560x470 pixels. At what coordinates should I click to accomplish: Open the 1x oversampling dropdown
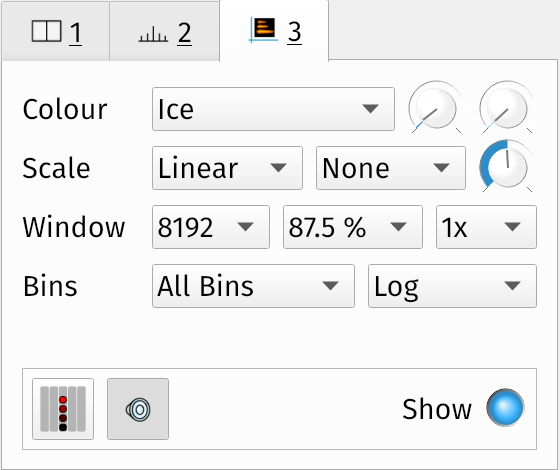[486, 227]
